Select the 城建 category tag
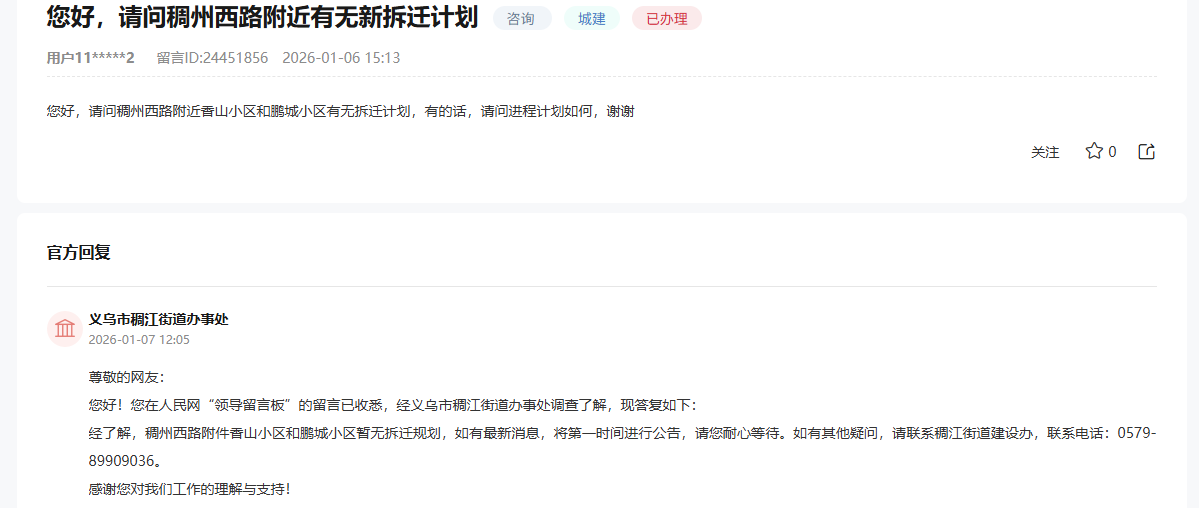 [592, 19]
